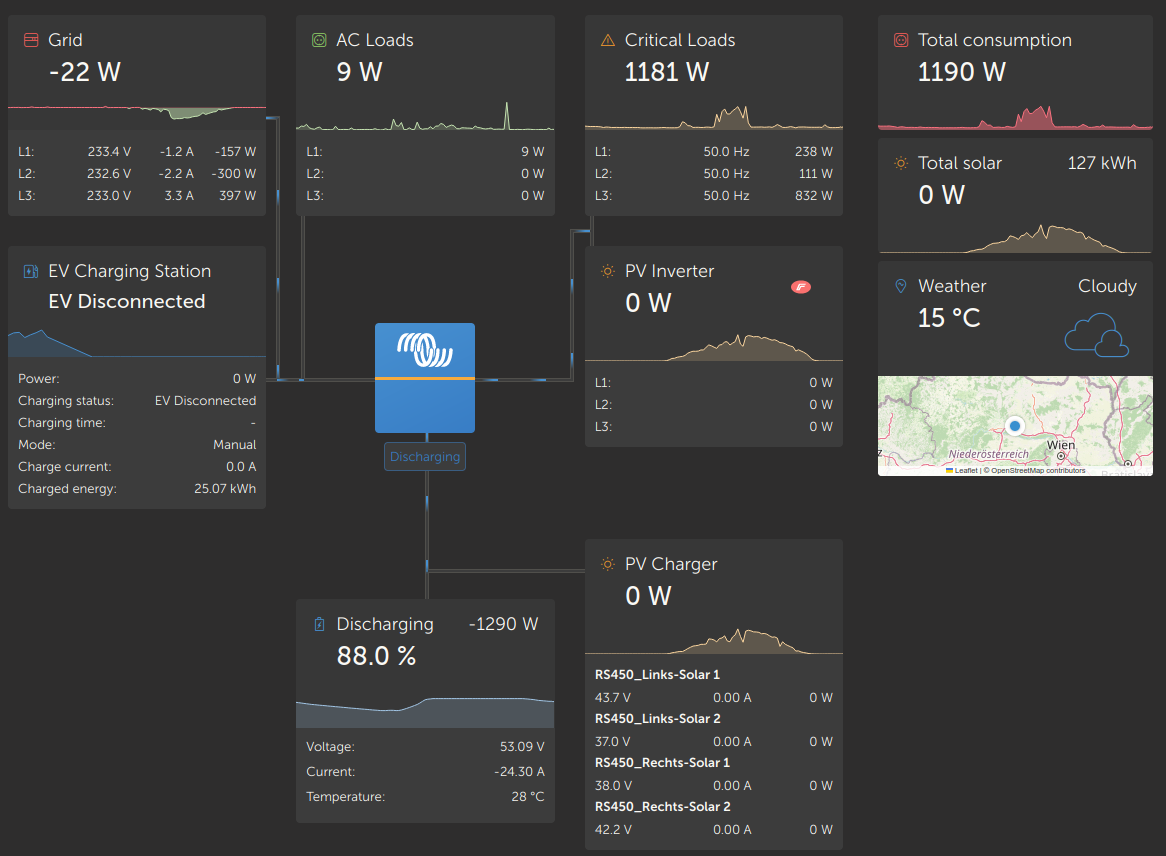Click the cloudy weather cloud icon
1166x856 pixels.
pos(1097,334)
